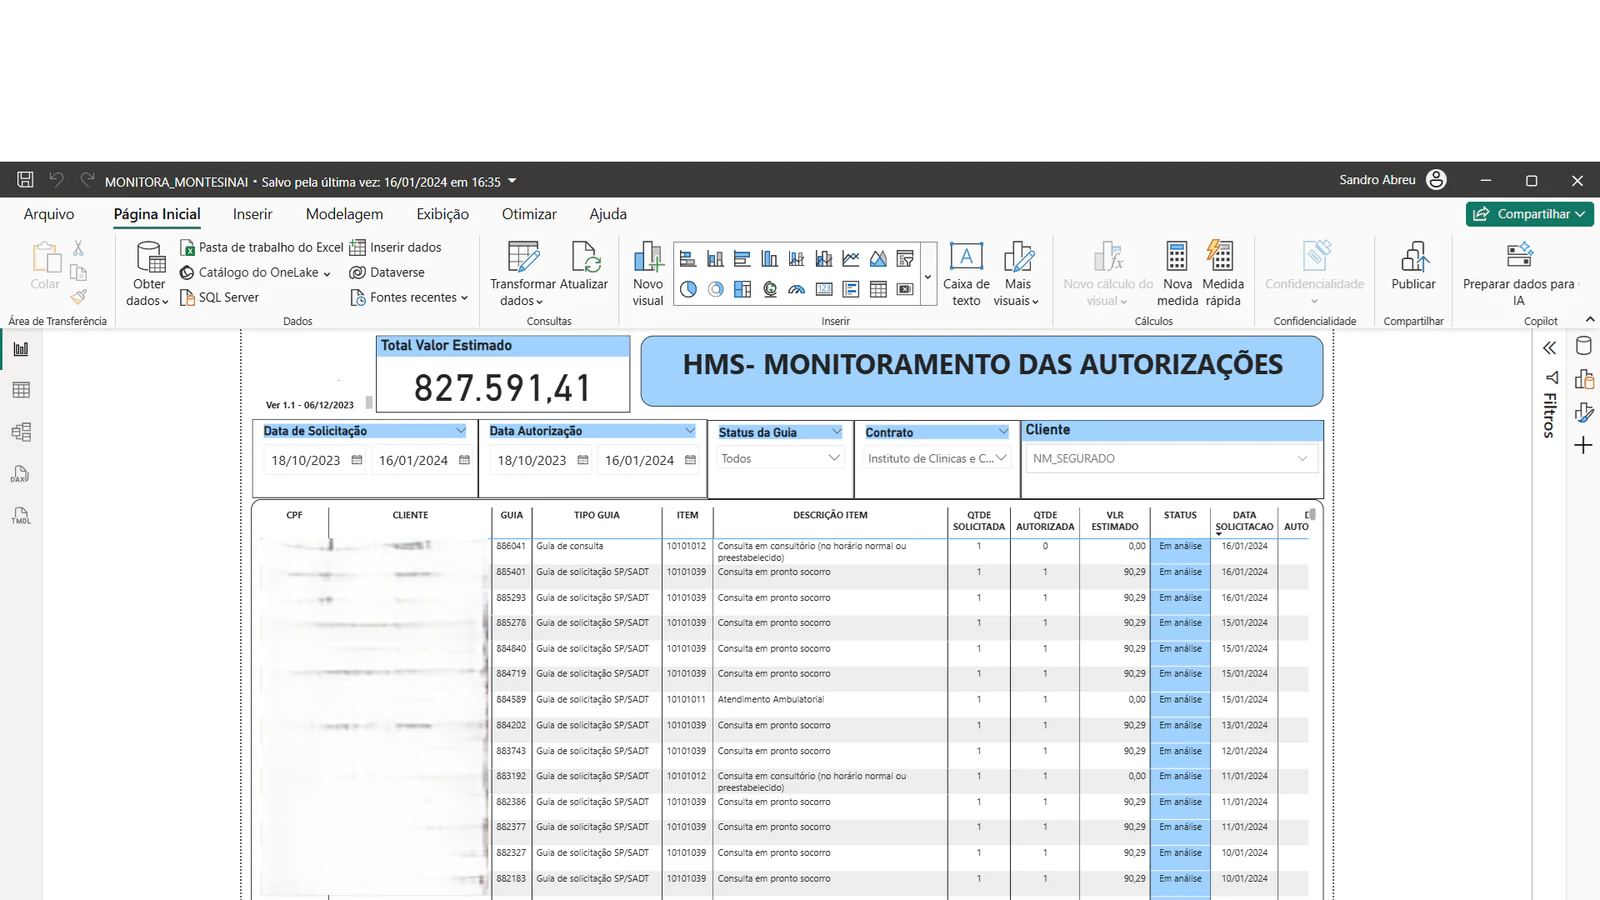Click the Undo arrow in title bar
The width and height of the screenshot is (1600, 900).
pos(56,180)
